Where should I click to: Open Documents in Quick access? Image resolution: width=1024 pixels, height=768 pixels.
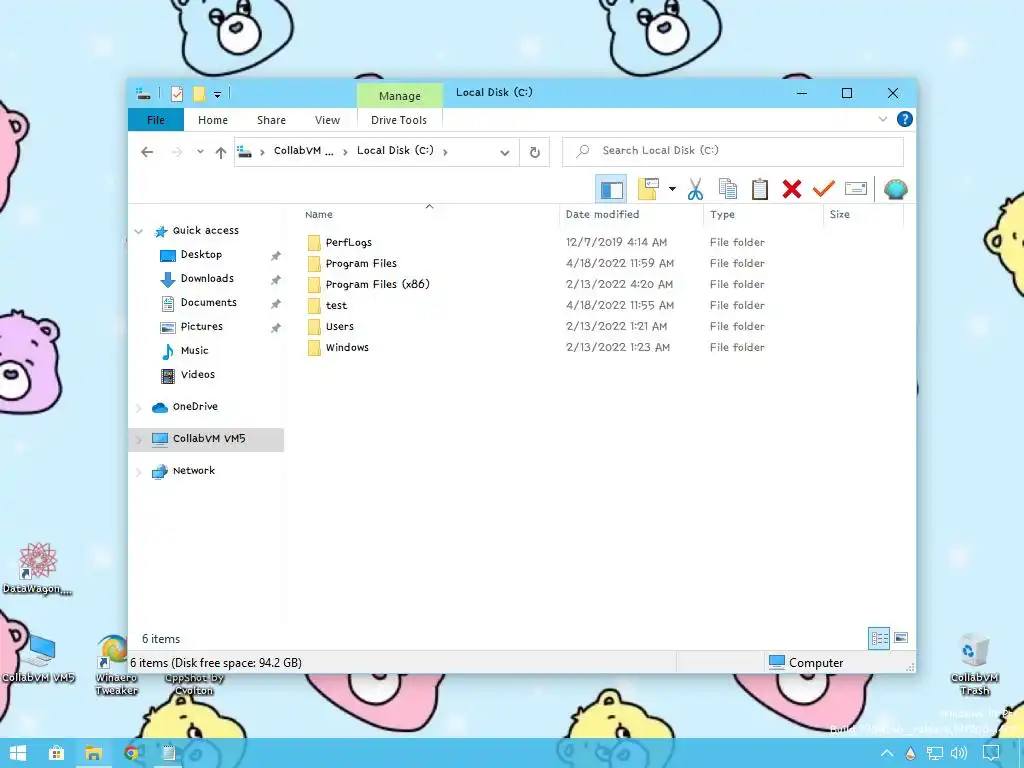pyautogui.click(x=208, y=303)
